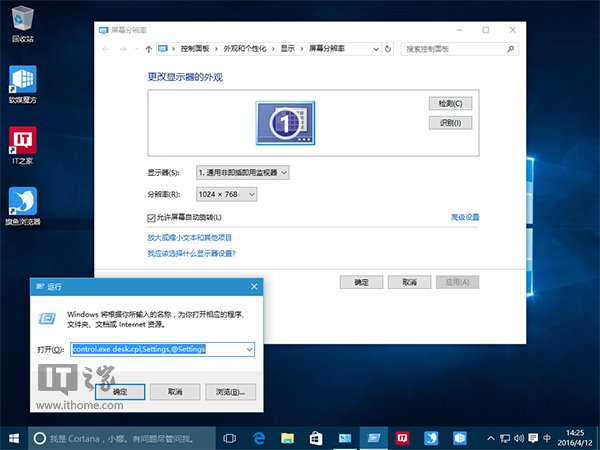Open the IT之家 taskbar icon
This screenshot has width=600, height=450.
coord(402,439)
